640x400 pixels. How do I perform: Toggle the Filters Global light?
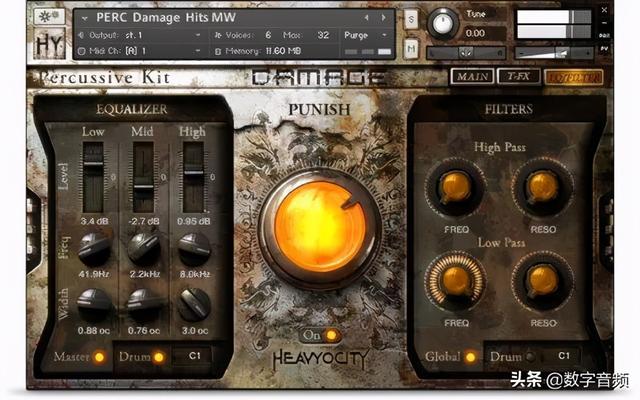470,357
